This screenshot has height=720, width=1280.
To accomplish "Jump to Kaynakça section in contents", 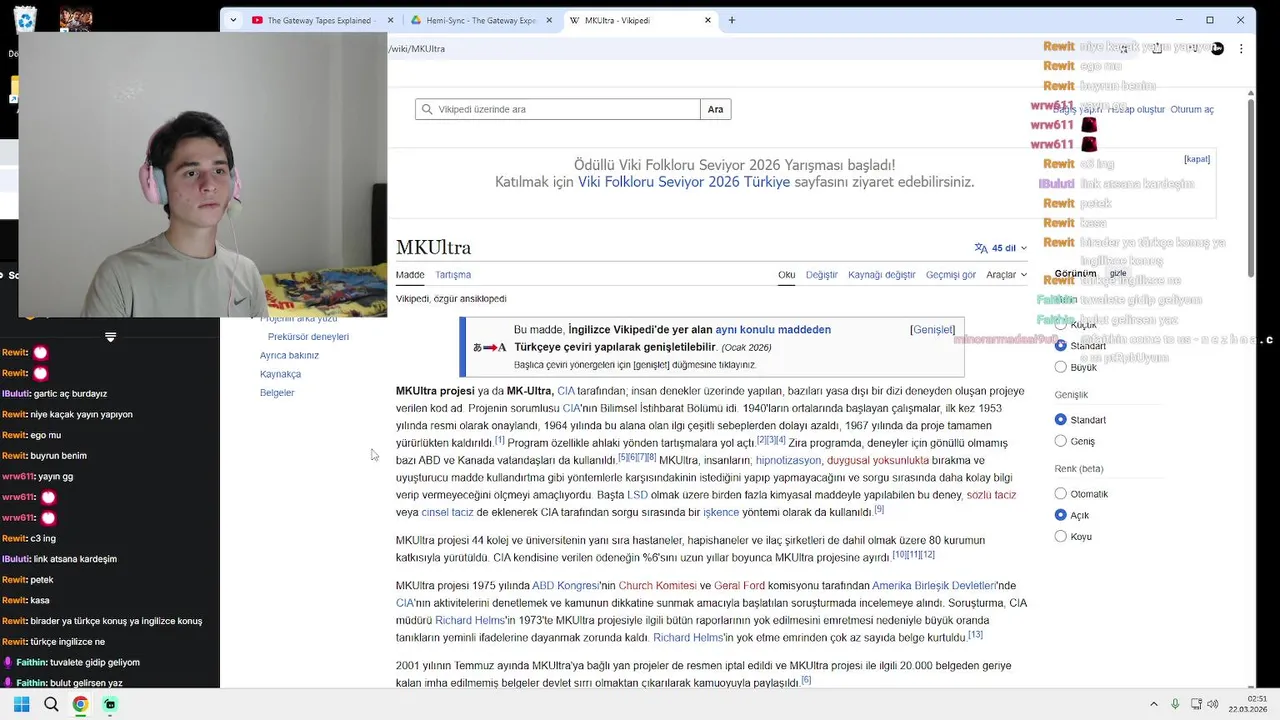I will coord(280,374).
